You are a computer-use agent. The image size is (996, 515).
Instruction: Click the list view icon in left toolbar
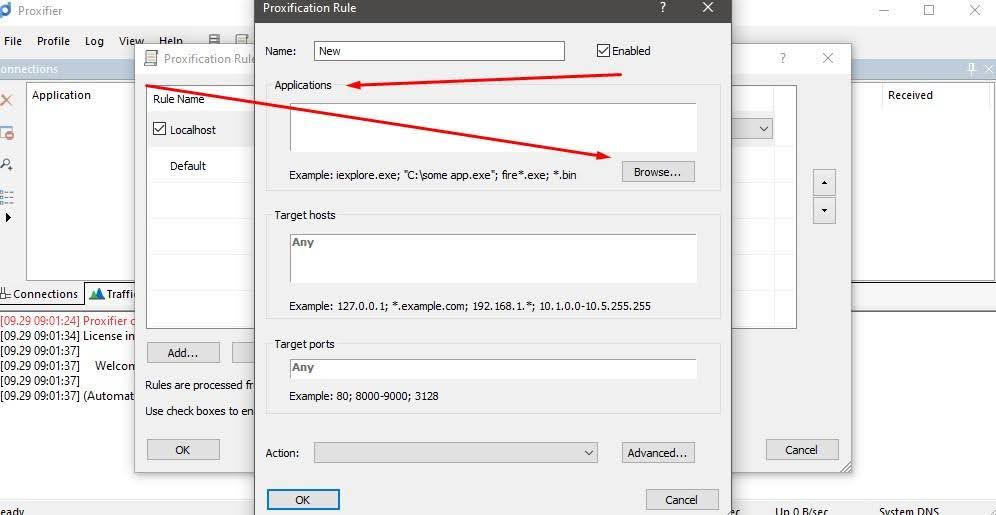point(6,196)
